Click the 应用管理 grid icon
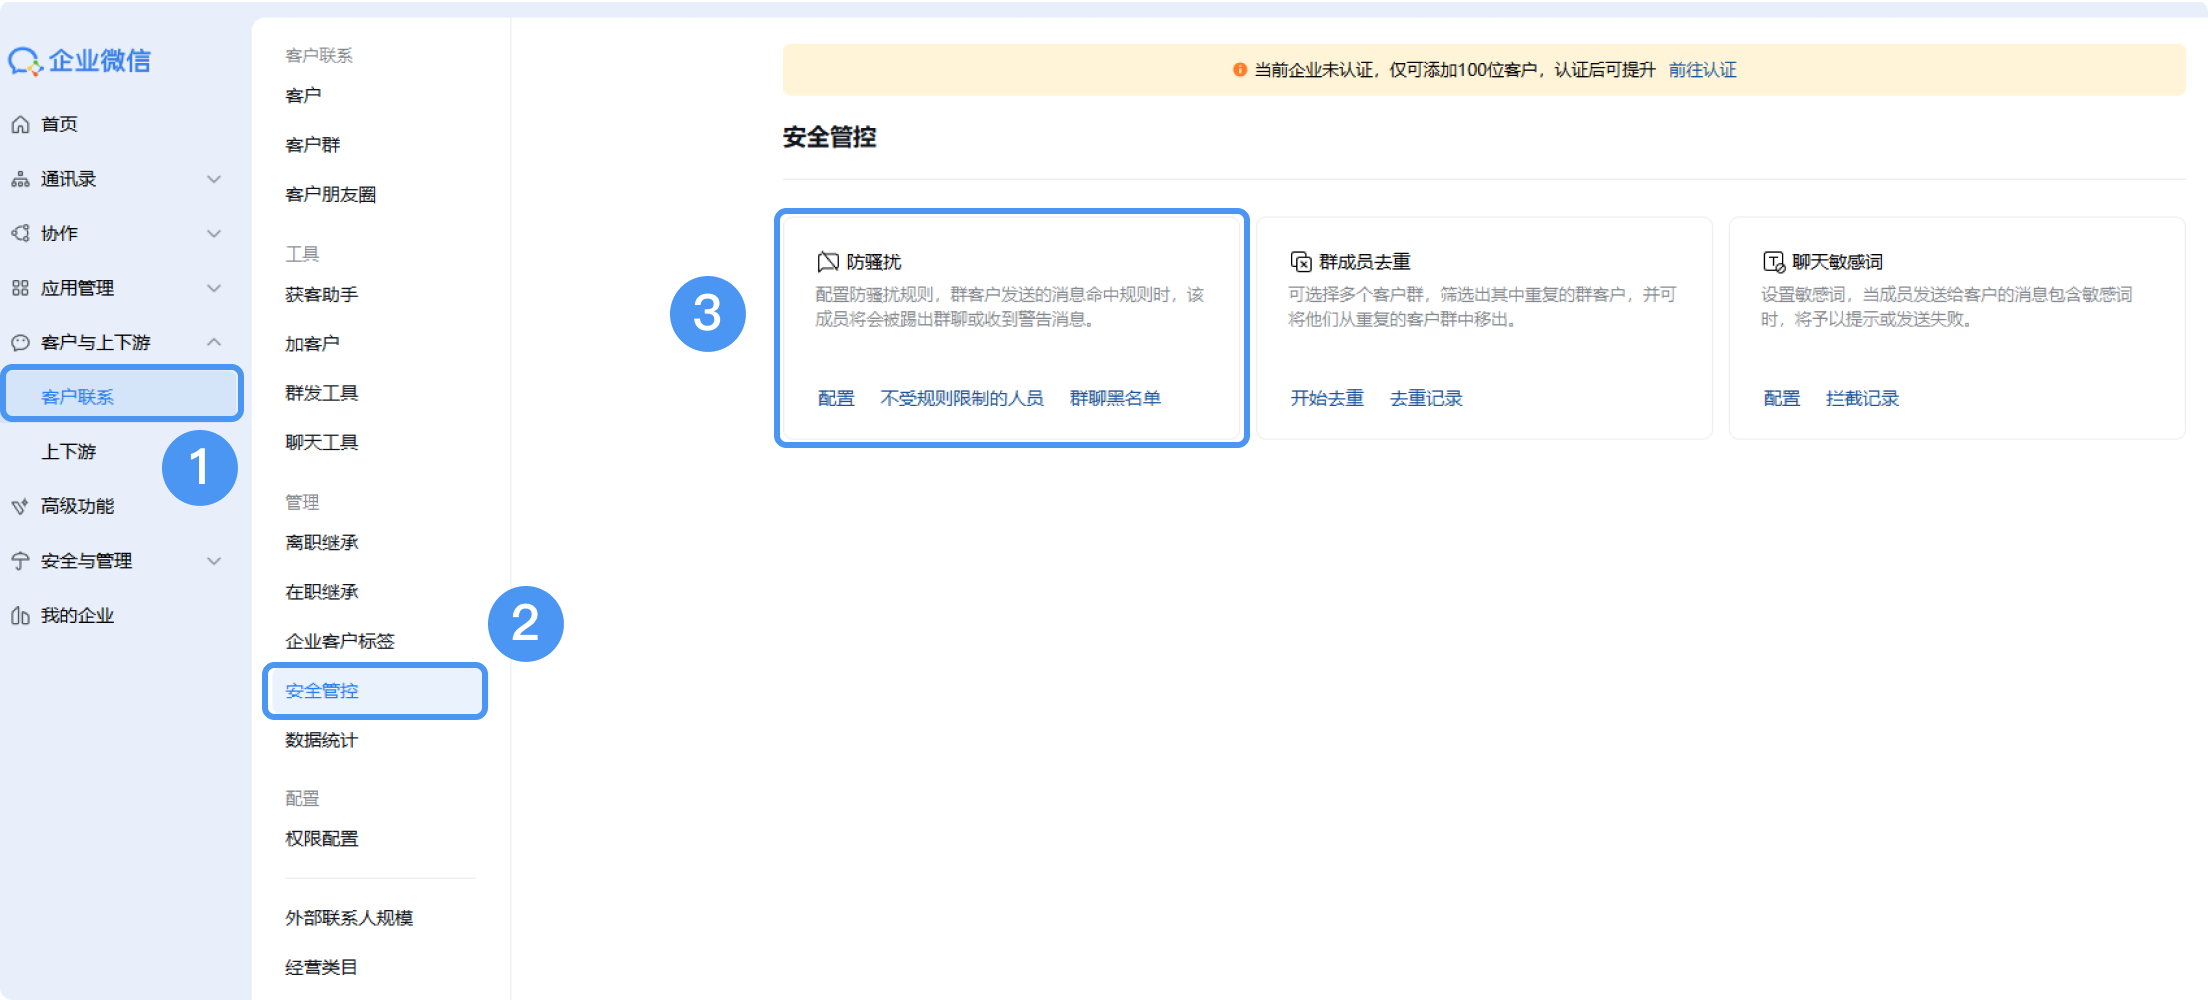This screenshot has height=1000, width=2208. (x=20, y=289)
